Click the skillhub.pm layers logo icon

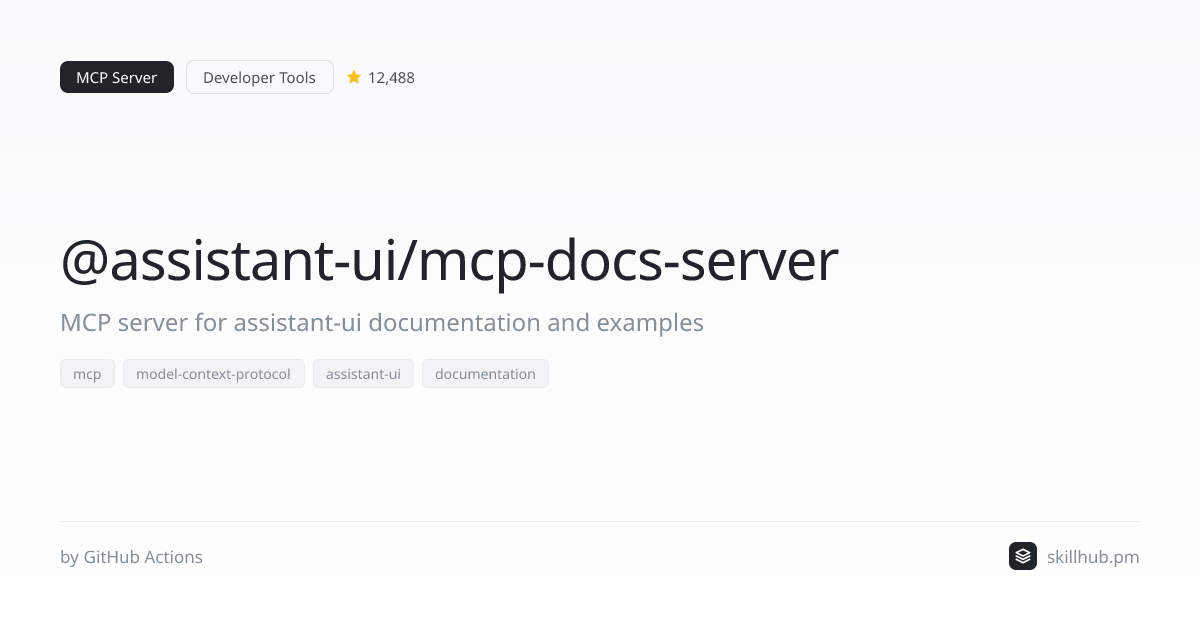(1023, 556)
